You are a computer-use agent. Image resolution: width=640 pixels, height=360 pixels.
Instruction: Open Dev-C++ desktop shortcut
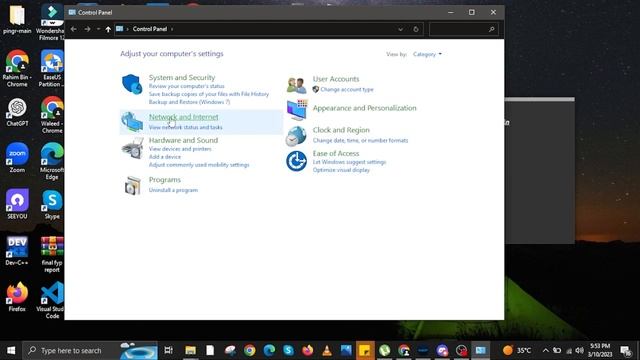pos(17,251)
